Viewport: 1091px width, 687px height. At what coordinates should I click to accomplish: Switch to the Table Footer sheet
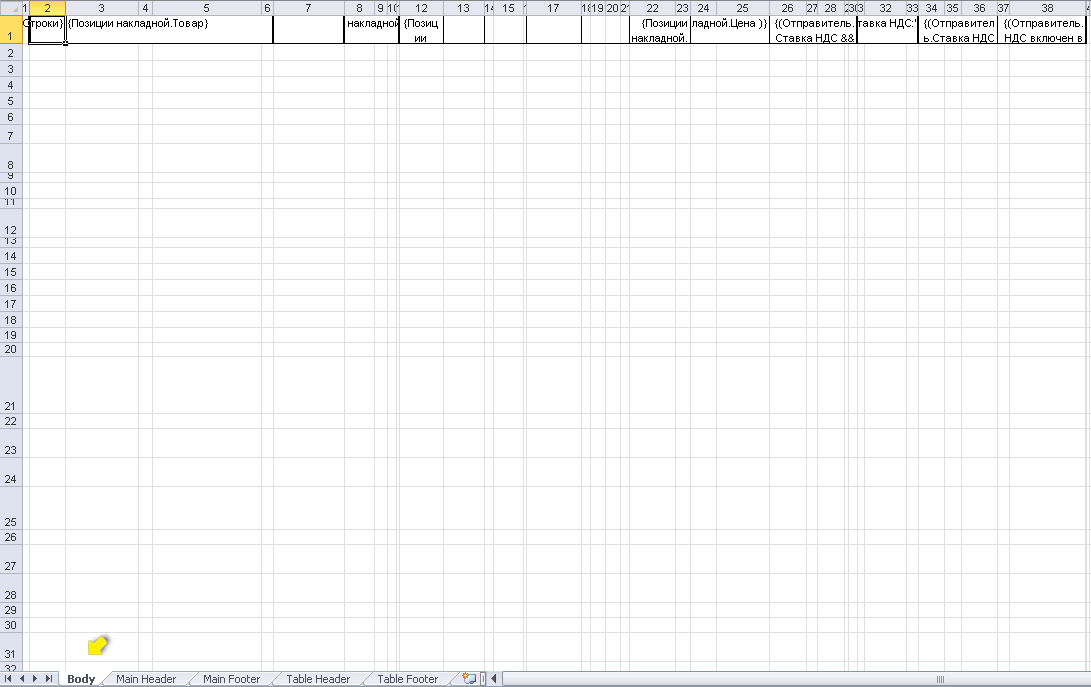(408, 679)
